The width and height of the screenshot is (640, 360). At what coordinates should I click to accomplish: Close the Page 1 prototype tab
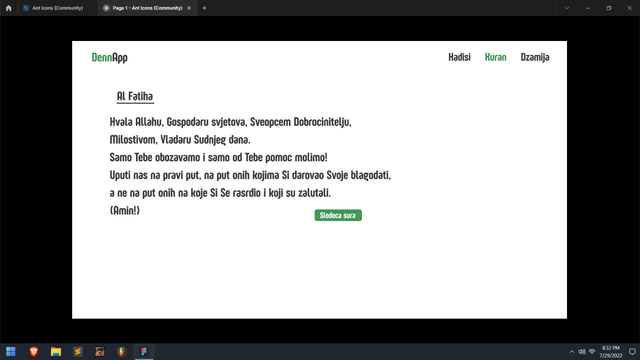click(x=189, y=8)
